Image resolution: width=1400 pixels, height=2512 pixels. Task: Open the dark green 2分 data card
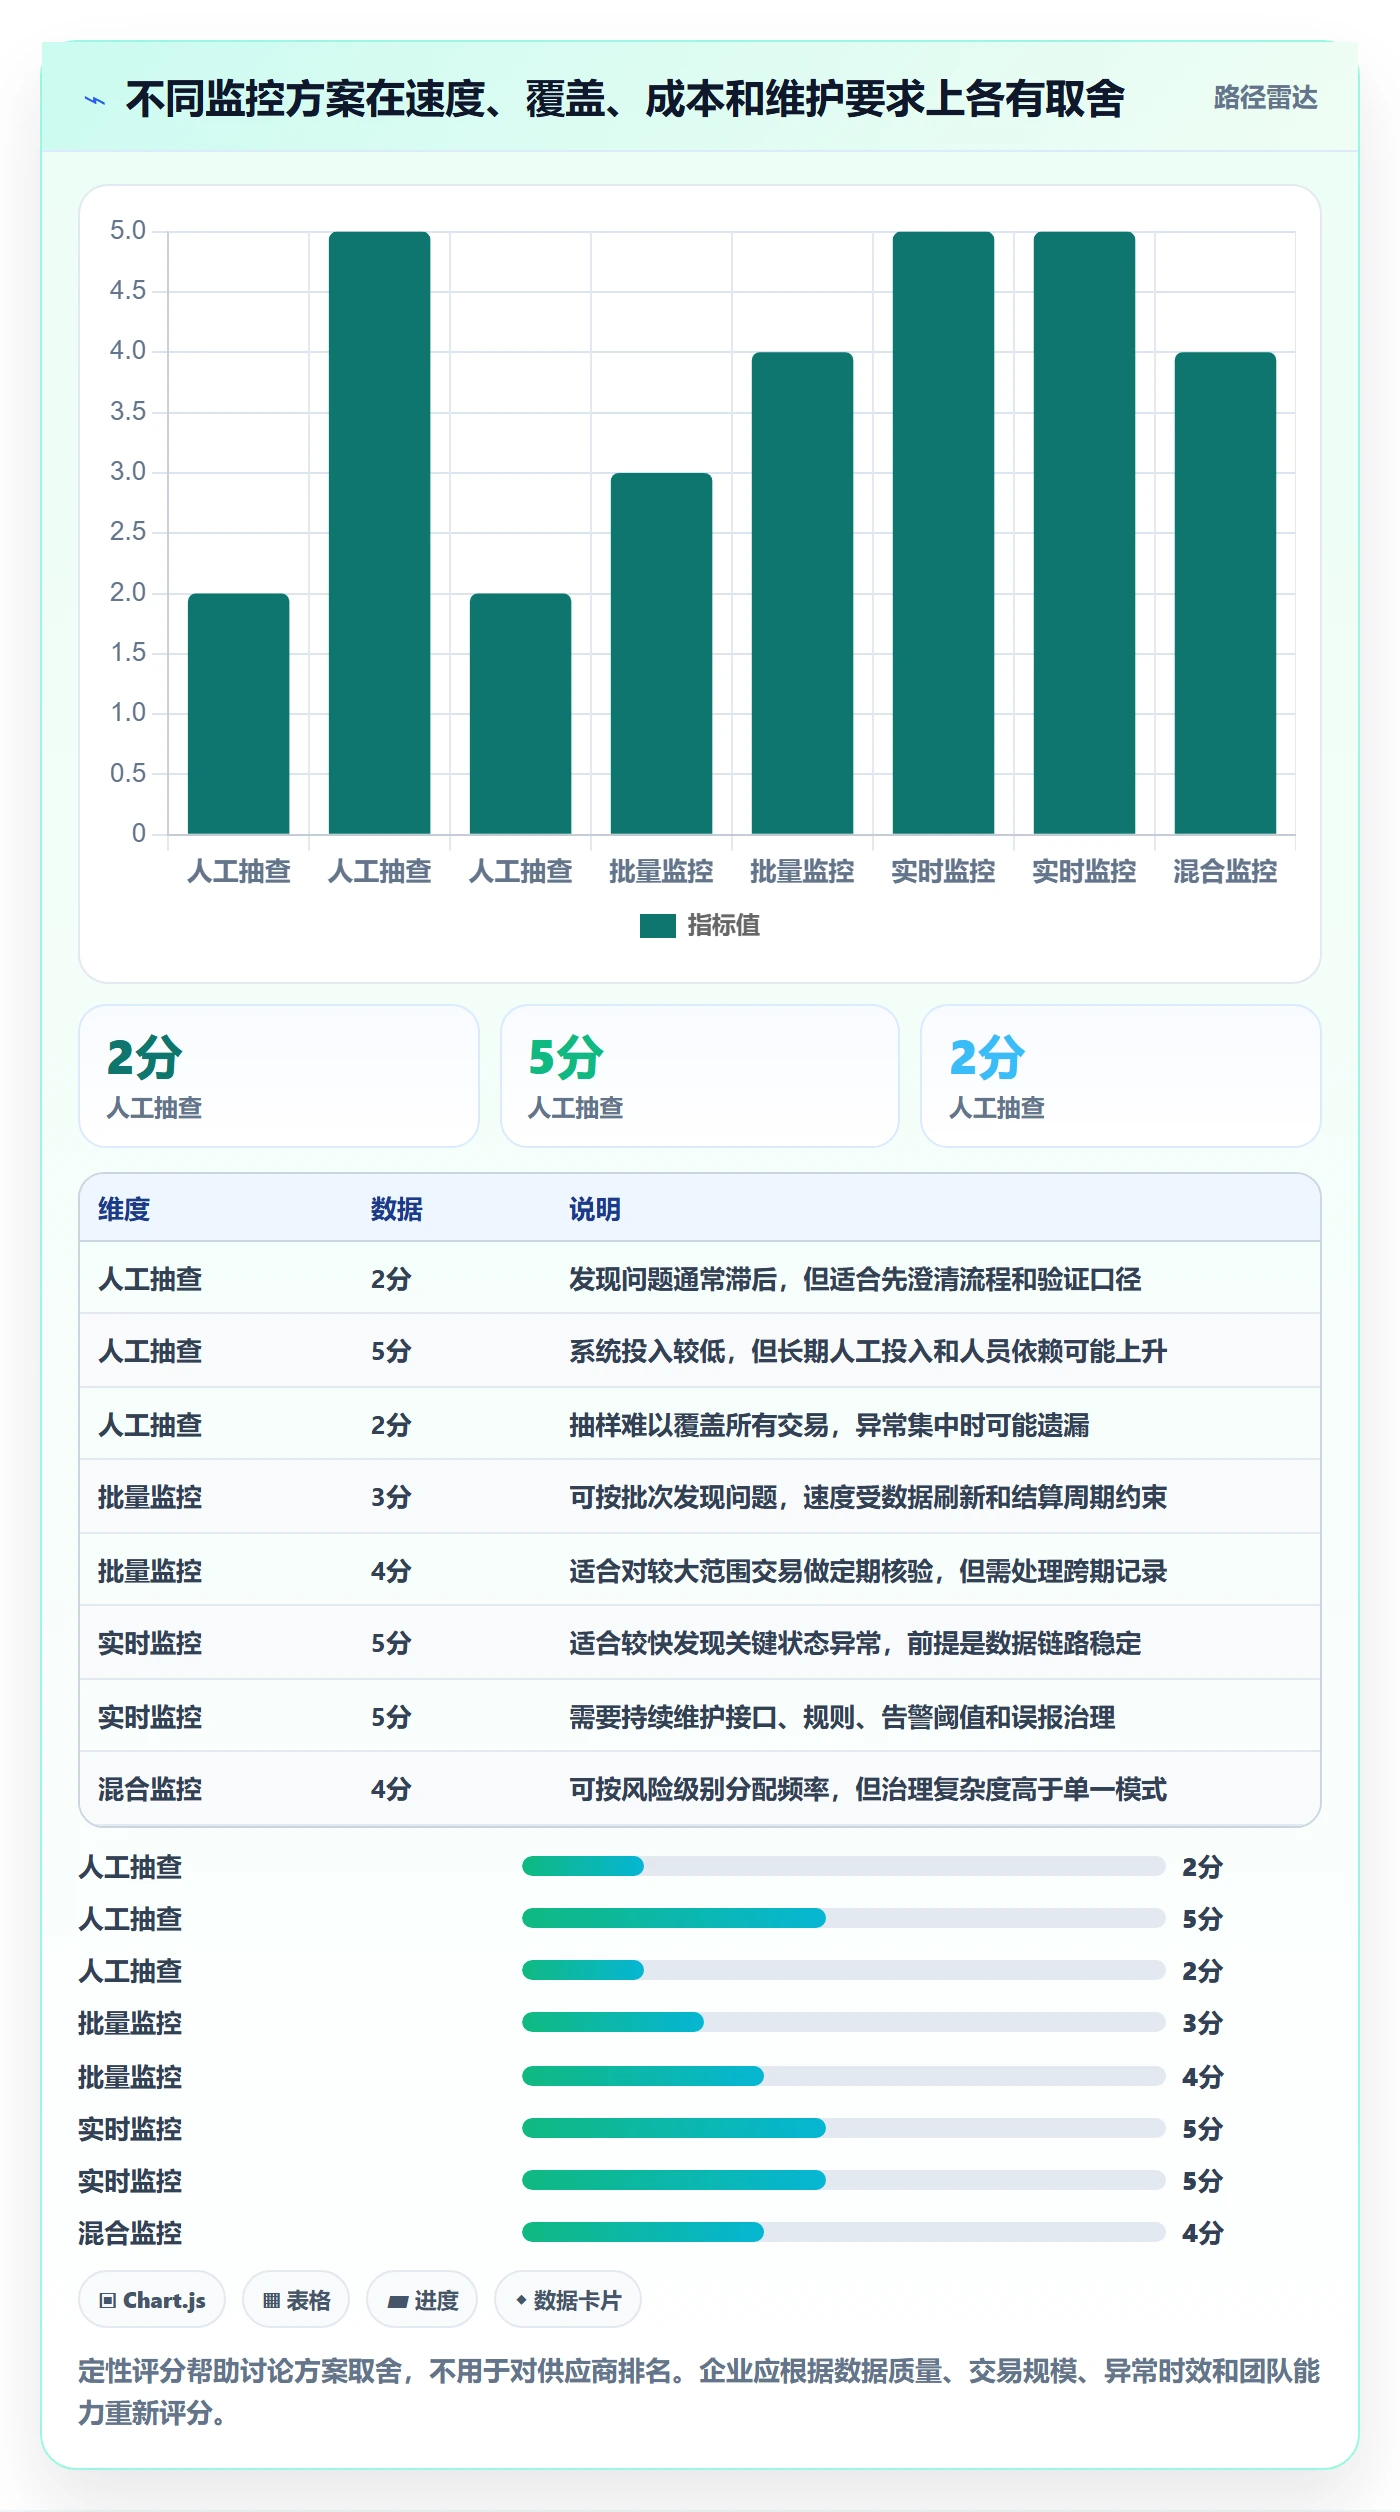tap(279, 1076)
